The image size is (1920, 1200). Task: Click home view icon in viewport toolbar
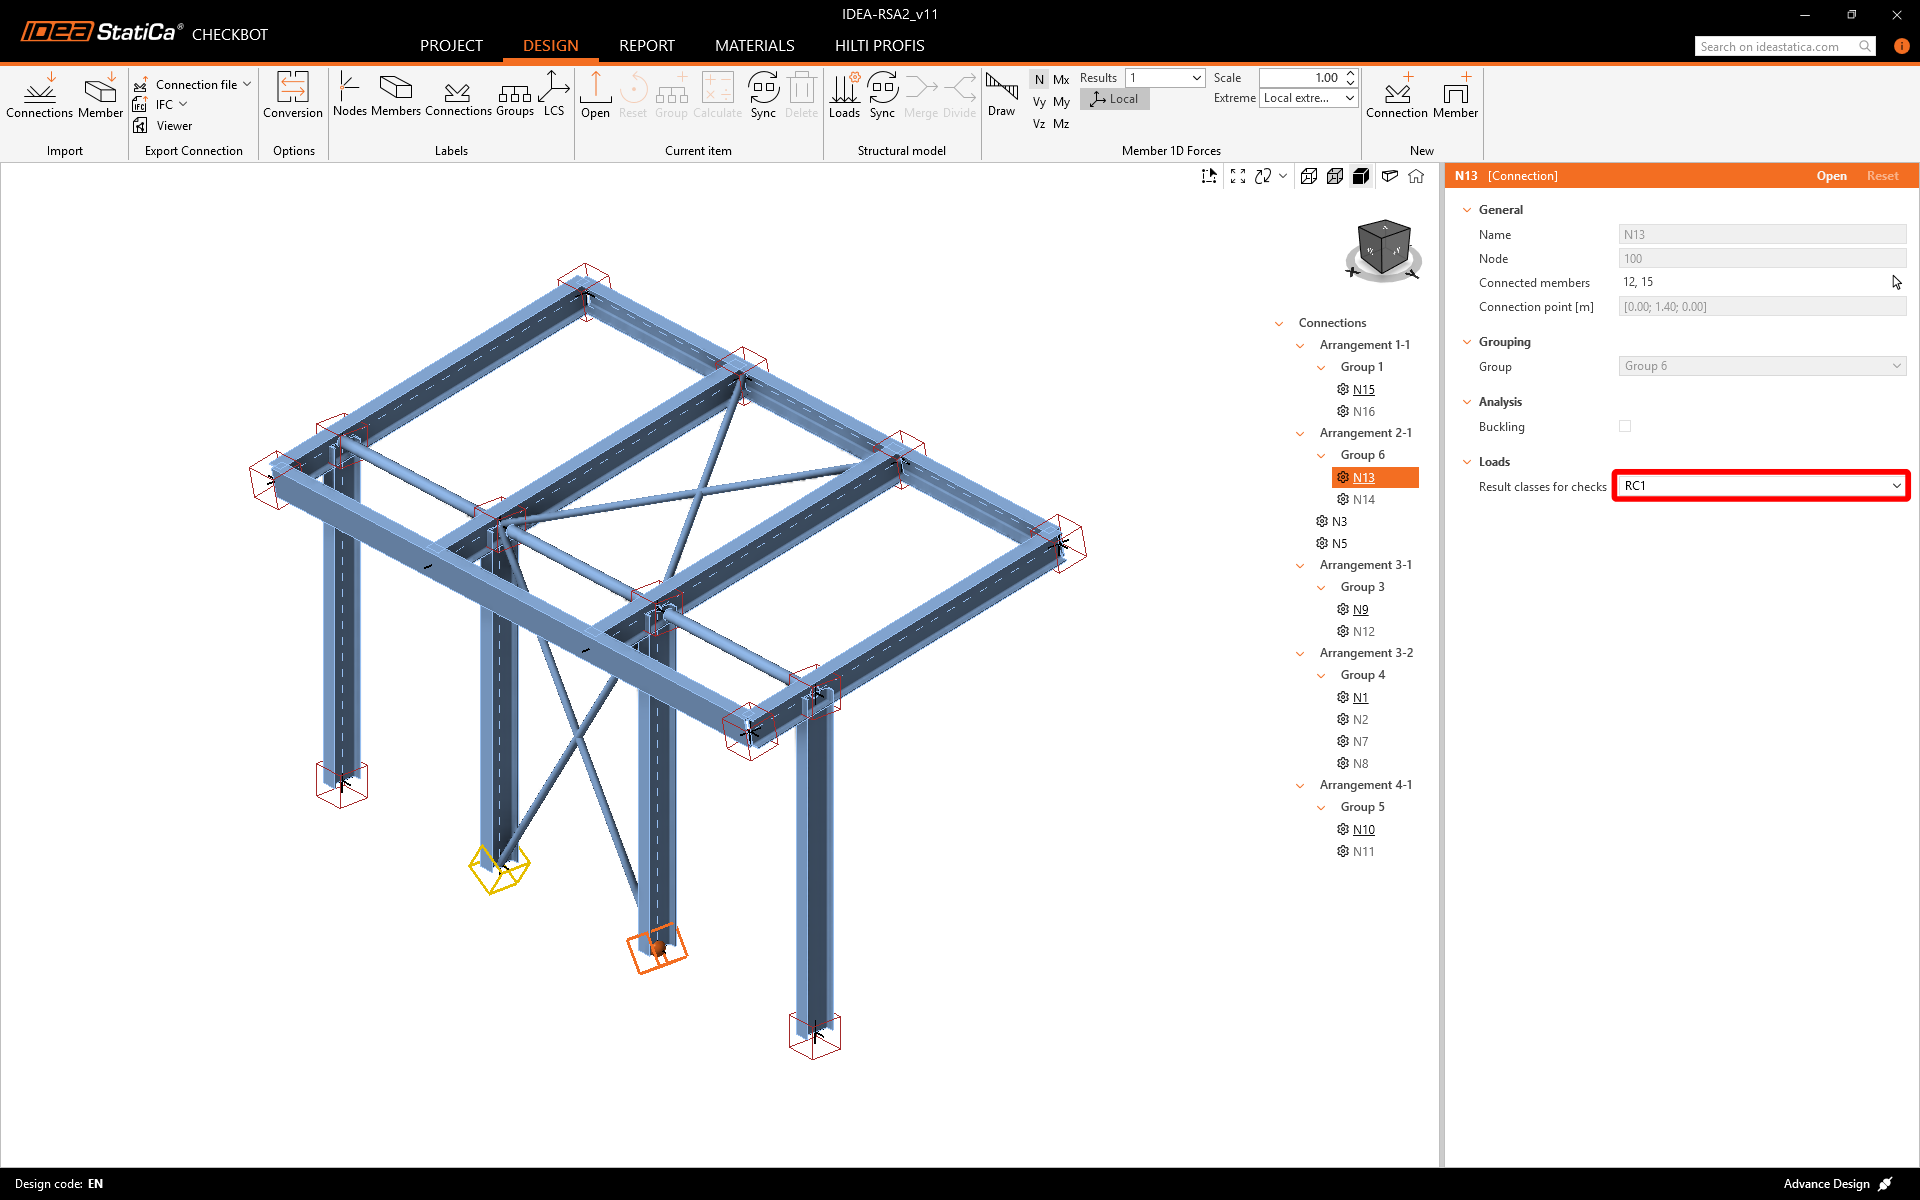[1416, 176]
